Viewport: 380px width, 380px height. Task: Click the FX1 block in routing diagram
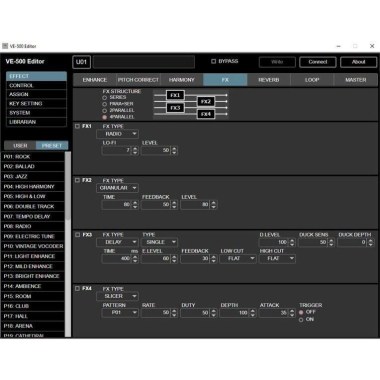(x=175, y=95)
